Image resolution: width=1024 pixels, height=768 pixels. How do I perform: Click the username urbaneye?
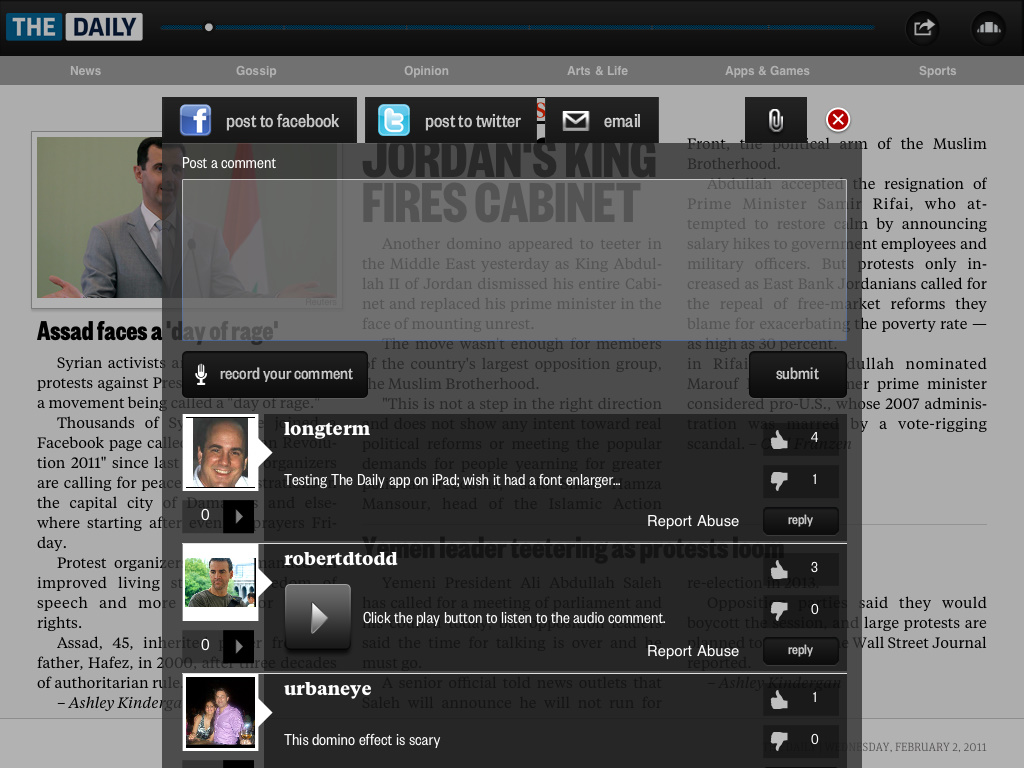[x=327, y=690]
